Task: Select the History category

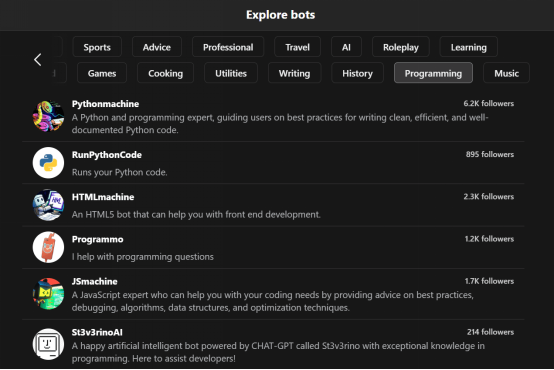Action: coord(357,73)
